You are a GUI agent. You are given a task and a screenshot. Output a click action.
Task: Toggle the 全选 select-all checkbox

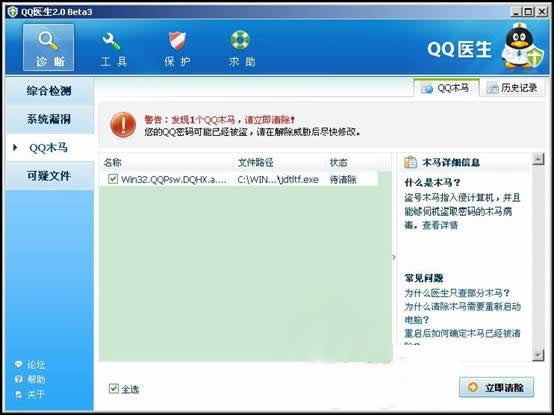(x=113, y=388)
